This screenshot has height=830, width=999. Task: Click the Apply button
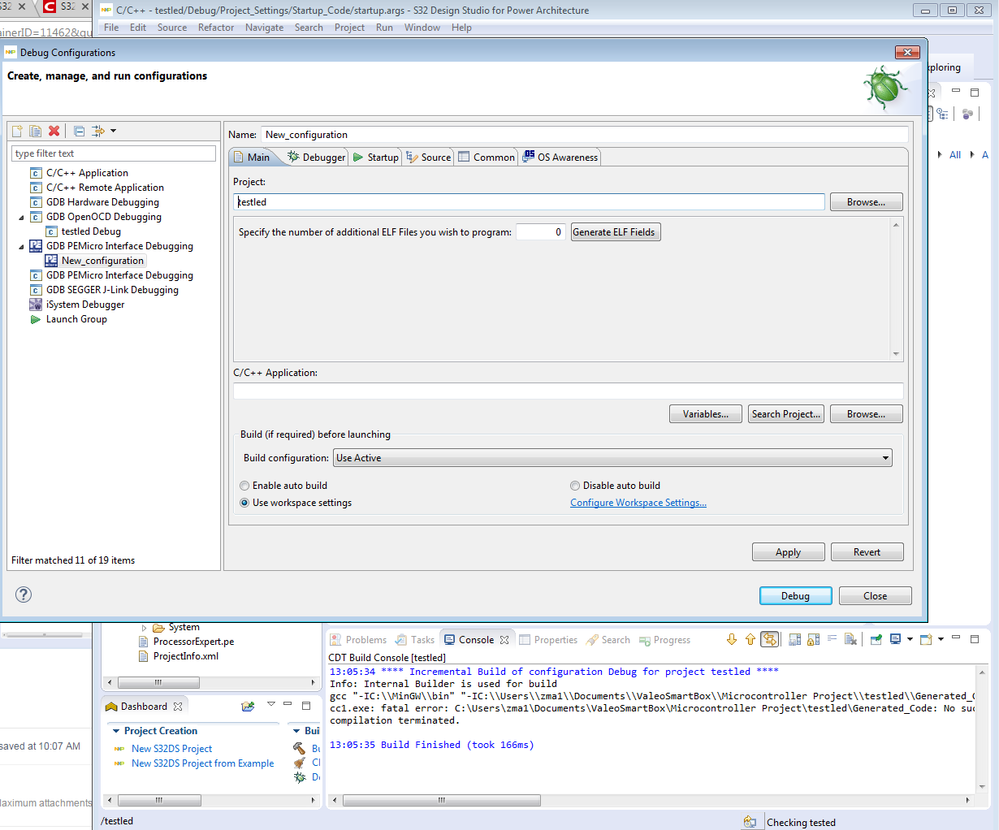pos(788,552)
